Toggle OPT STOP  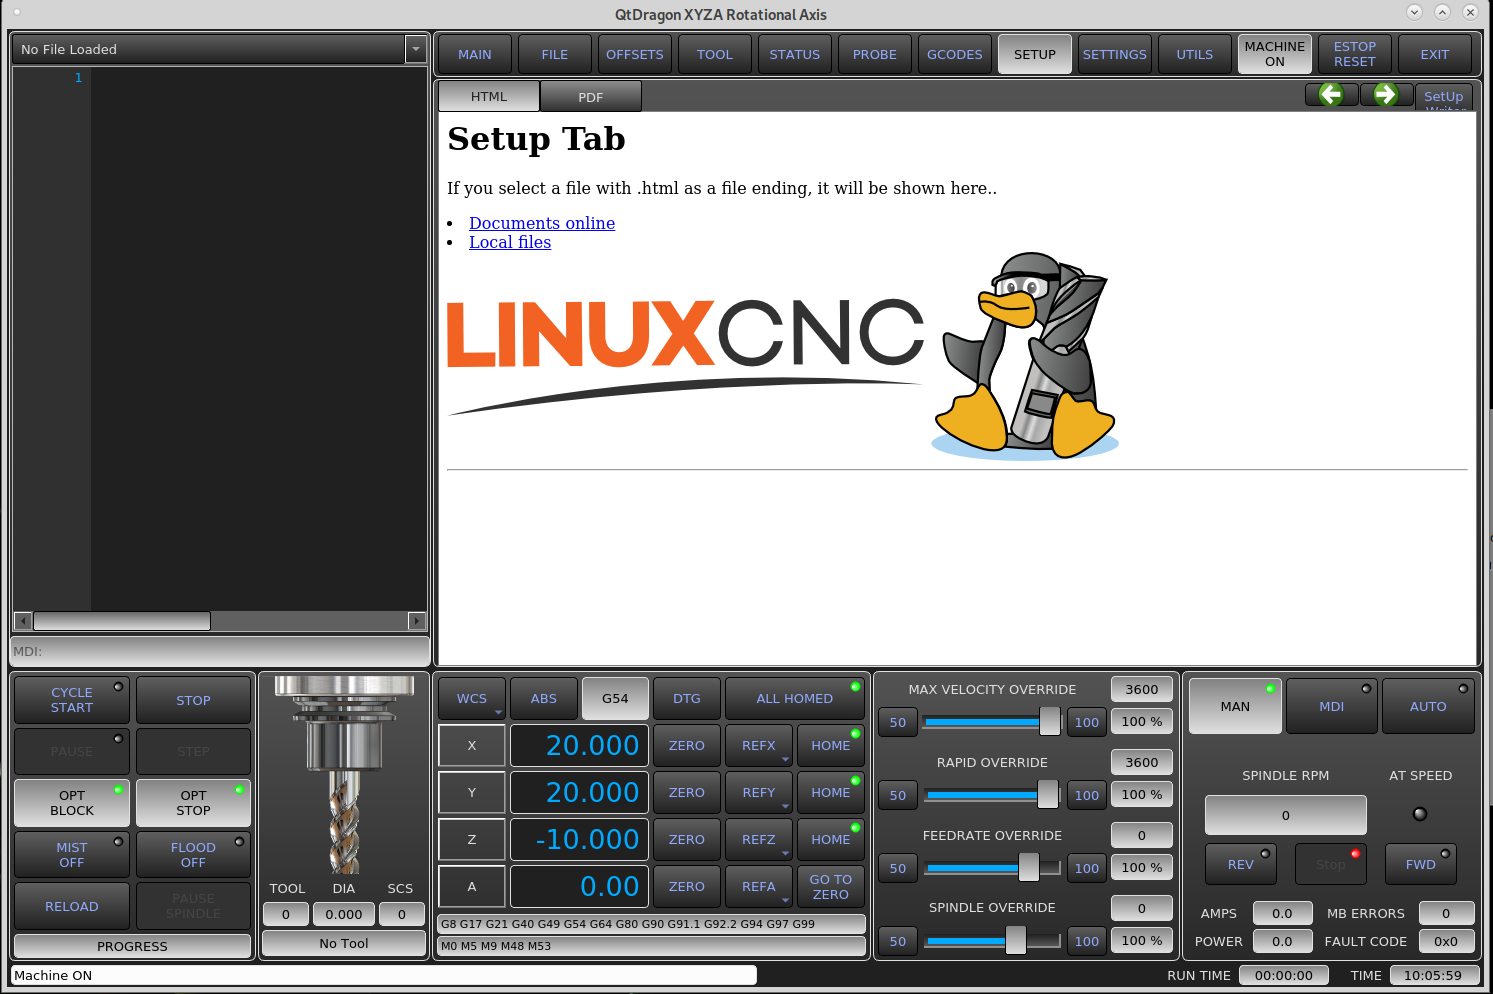[193, 803]
